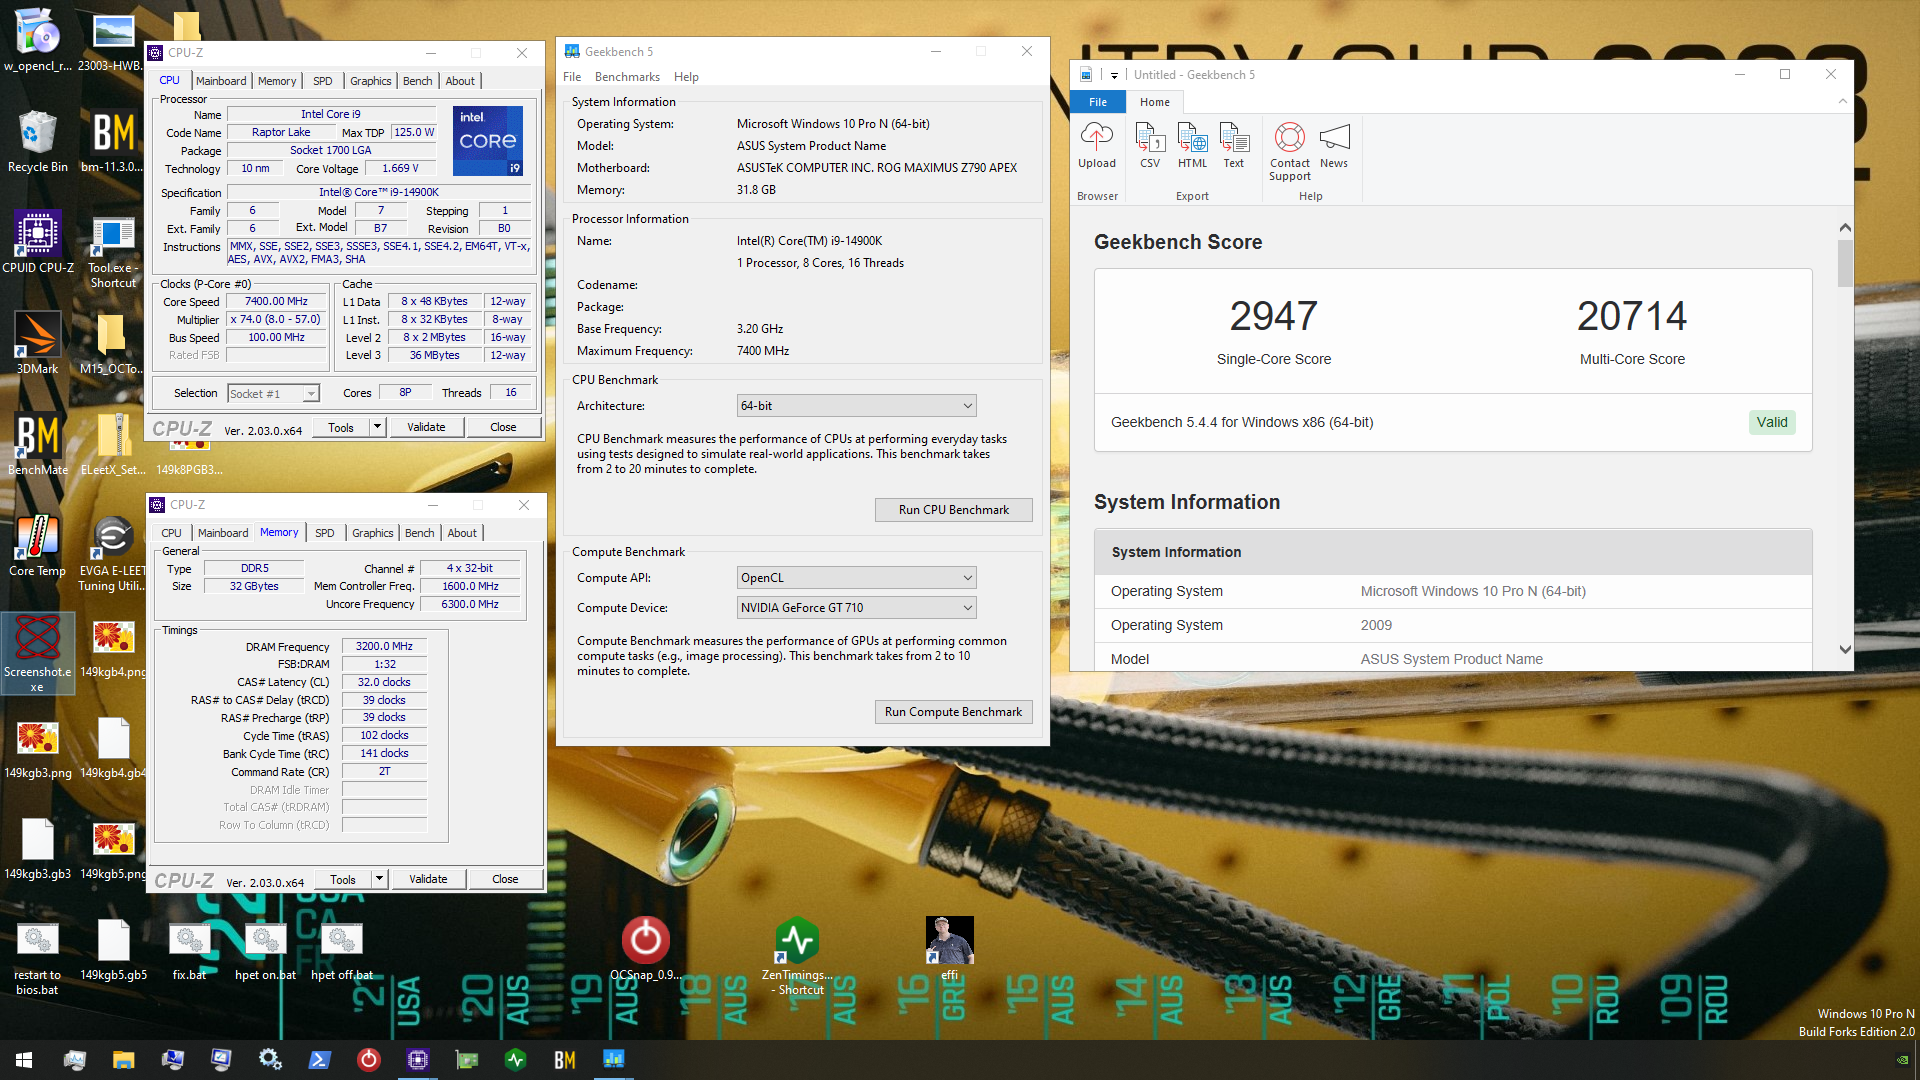
Task: Open the File tab in Geekbench browser
Action: pos(1098,102)
